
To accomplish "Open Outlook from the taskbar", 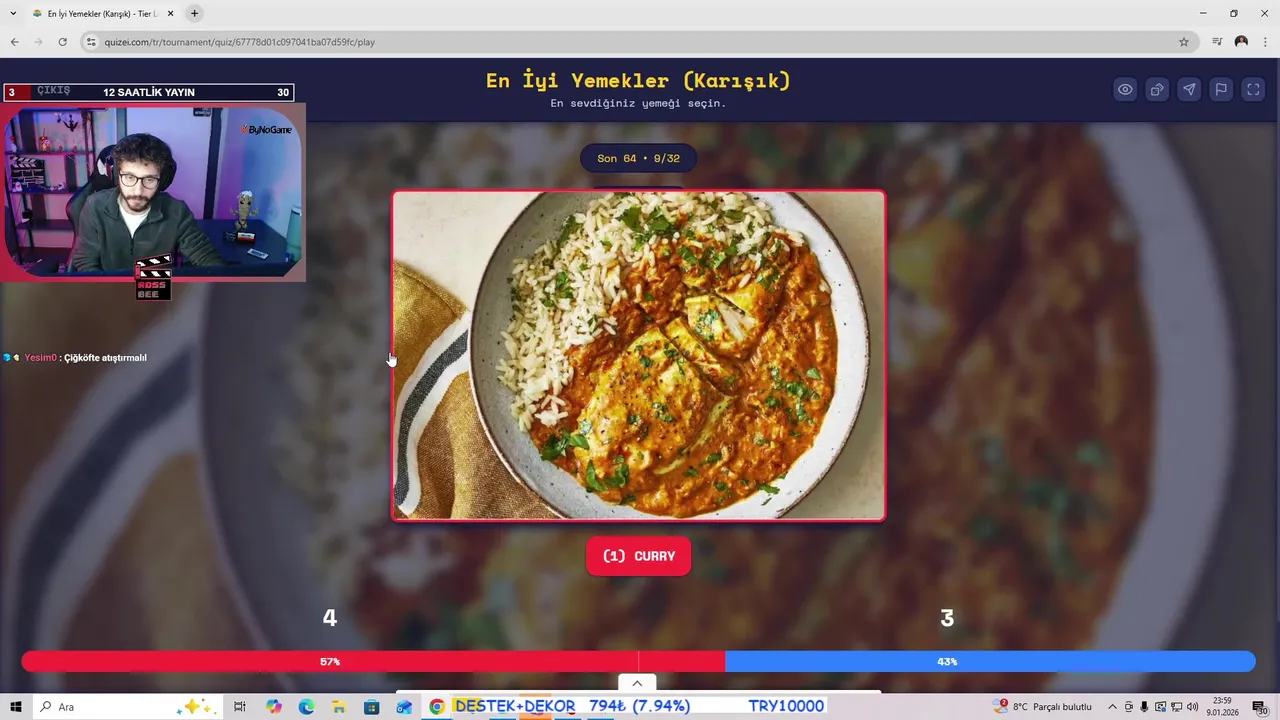I will (404, 706).
